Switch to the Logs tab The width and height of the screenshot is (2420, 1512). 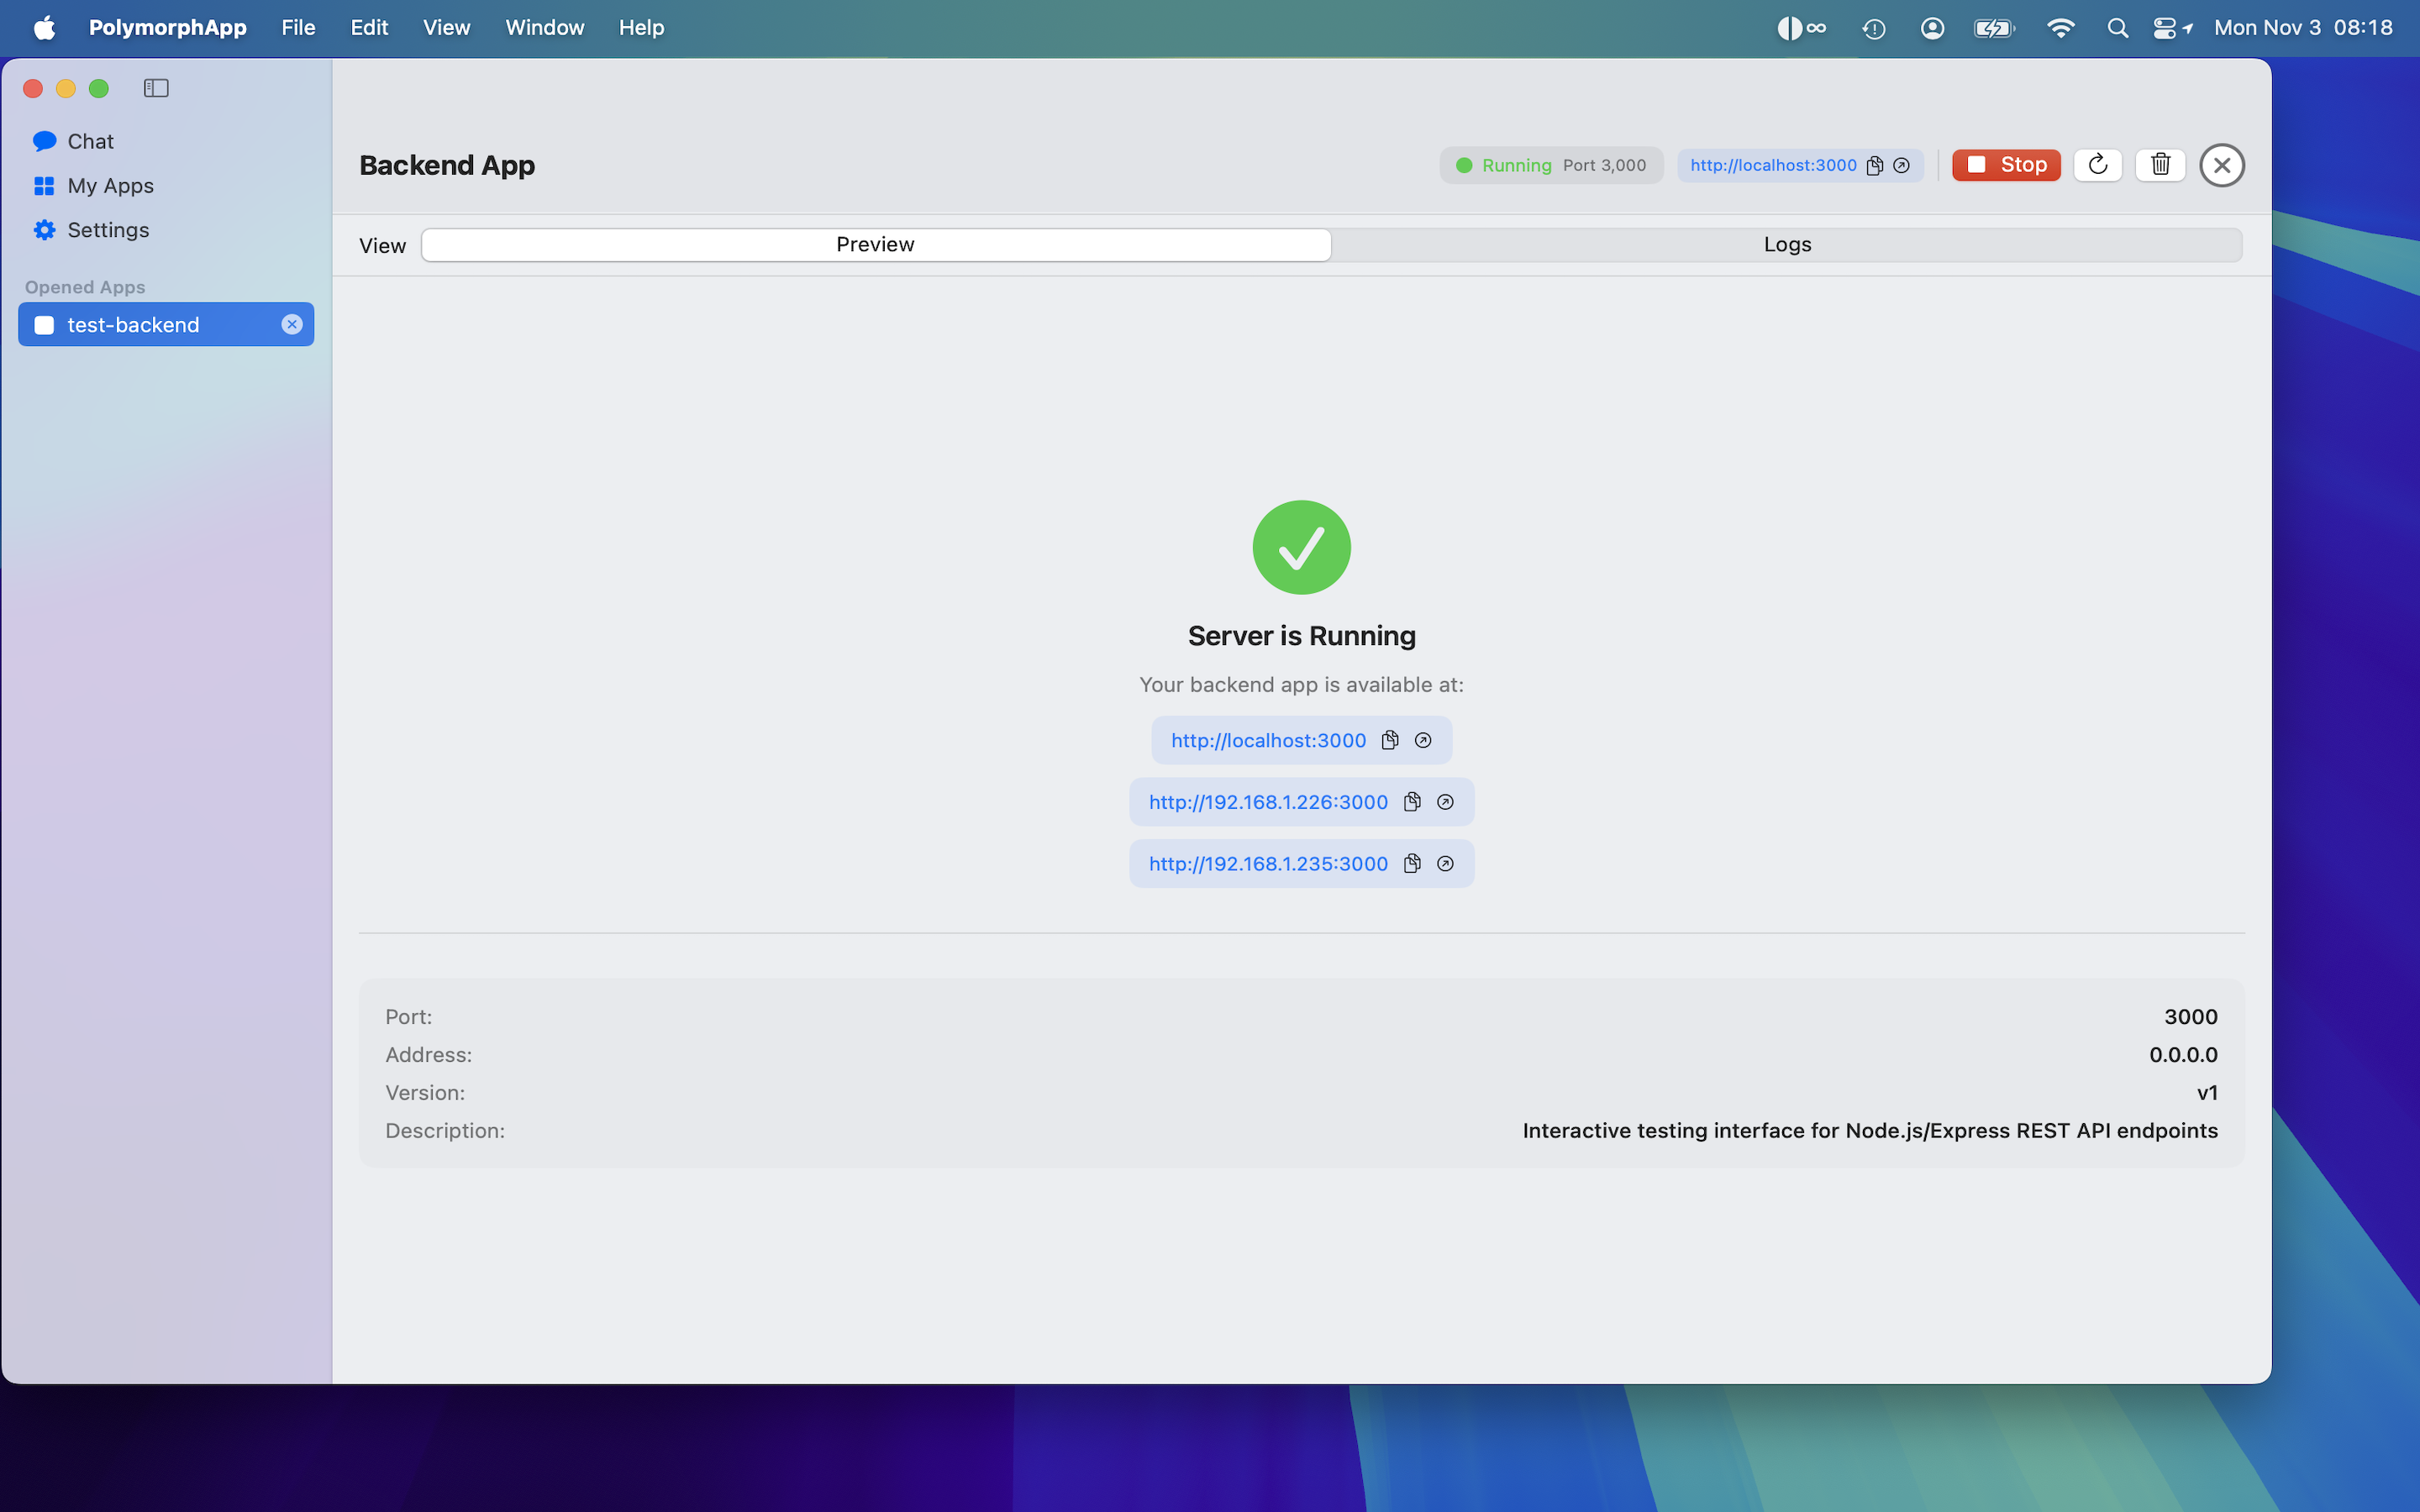[1786, 245]
